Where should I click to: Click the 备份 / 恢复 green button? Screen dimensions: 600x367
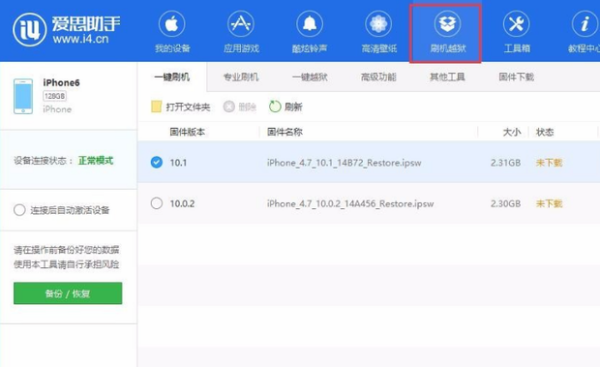pyautogui.click(x=68, y=294)
